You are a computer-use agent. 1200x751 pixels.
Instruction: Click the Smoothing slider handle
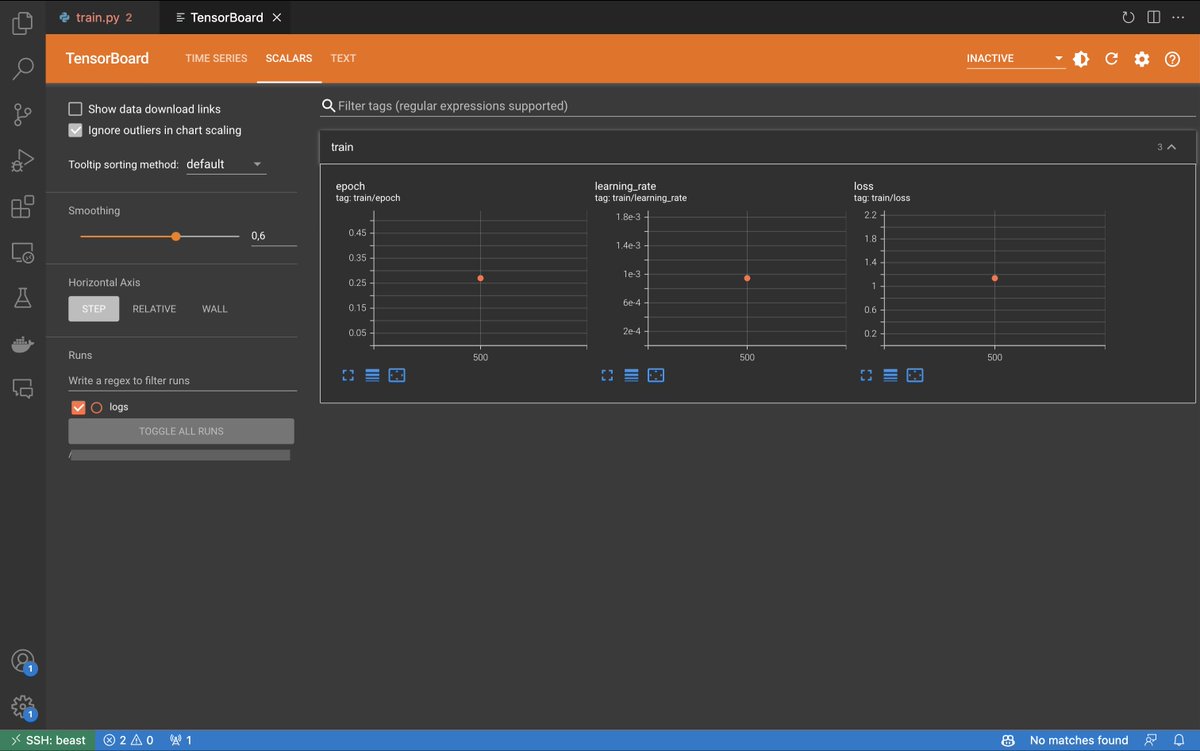tap(176, 236)
